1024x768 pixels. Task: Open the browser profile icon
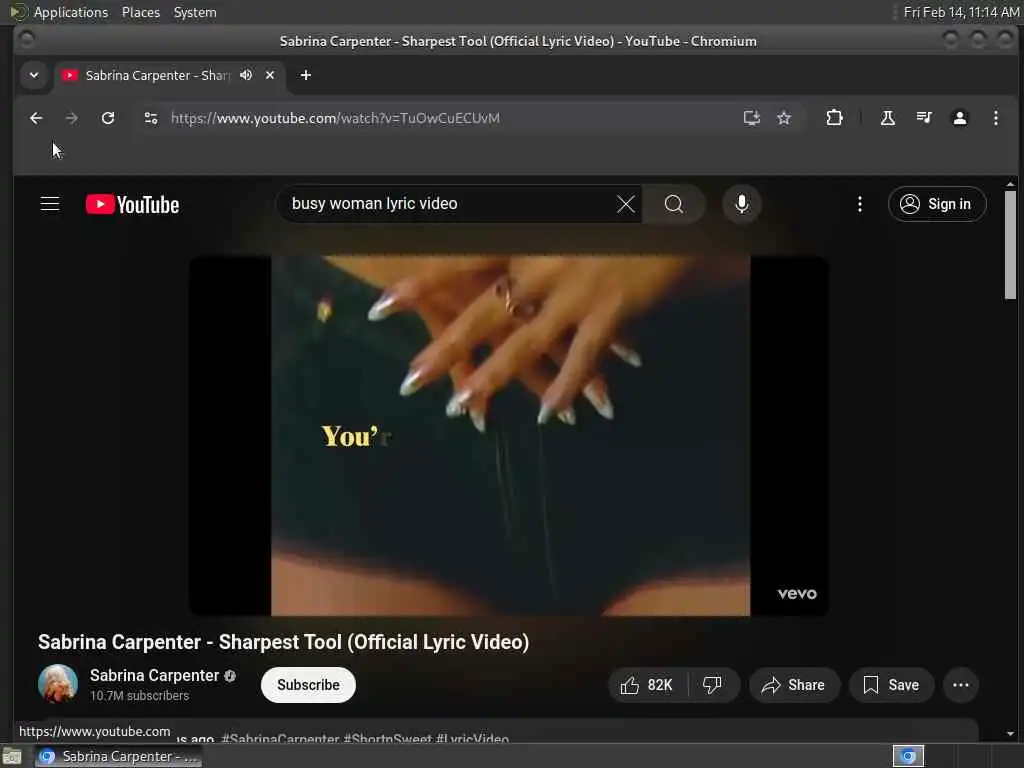pyautogui.click(x=959, y=118)
